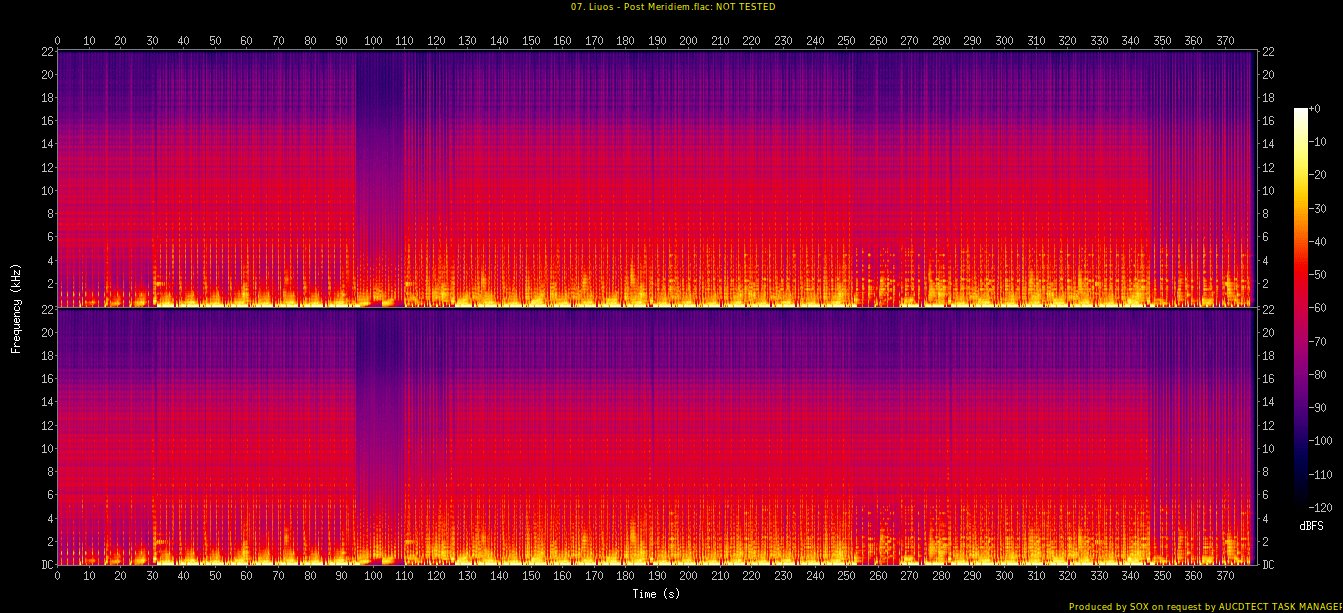The image size is (1343, 613).
Task: Click the quiet dark gap in the upper channel spectrogram
Action: click(380, 150)
